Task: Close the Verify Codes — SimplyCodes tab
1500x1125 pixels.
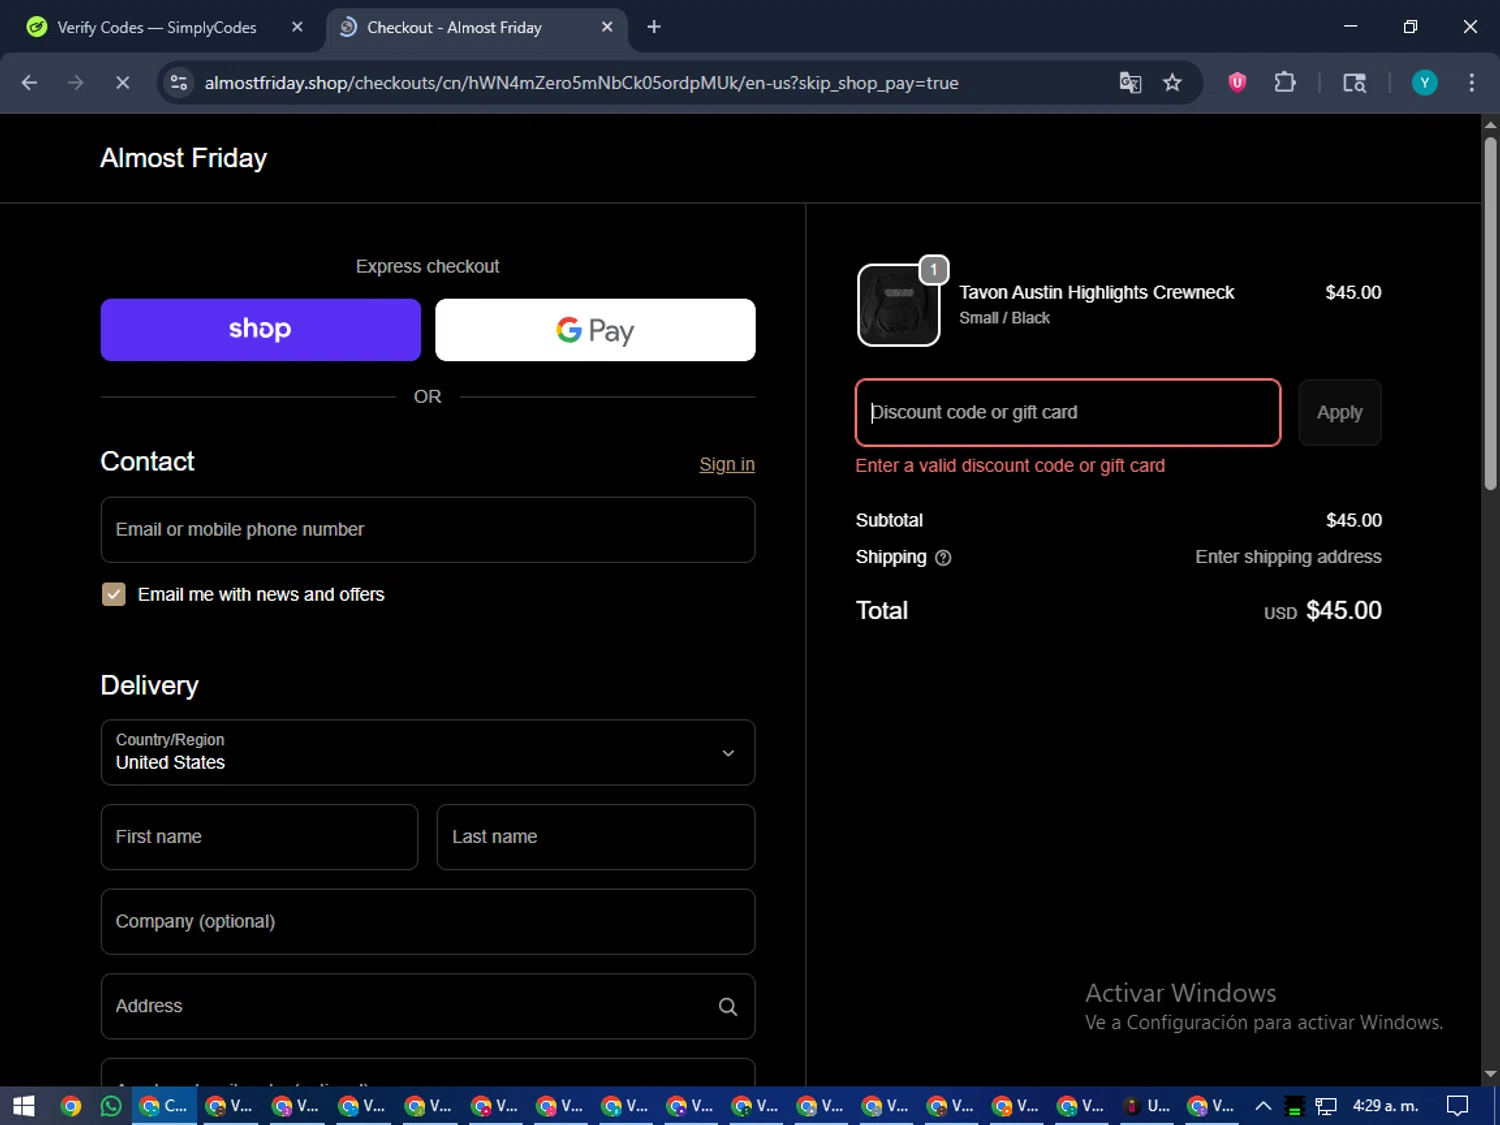Action: [297, 27]
